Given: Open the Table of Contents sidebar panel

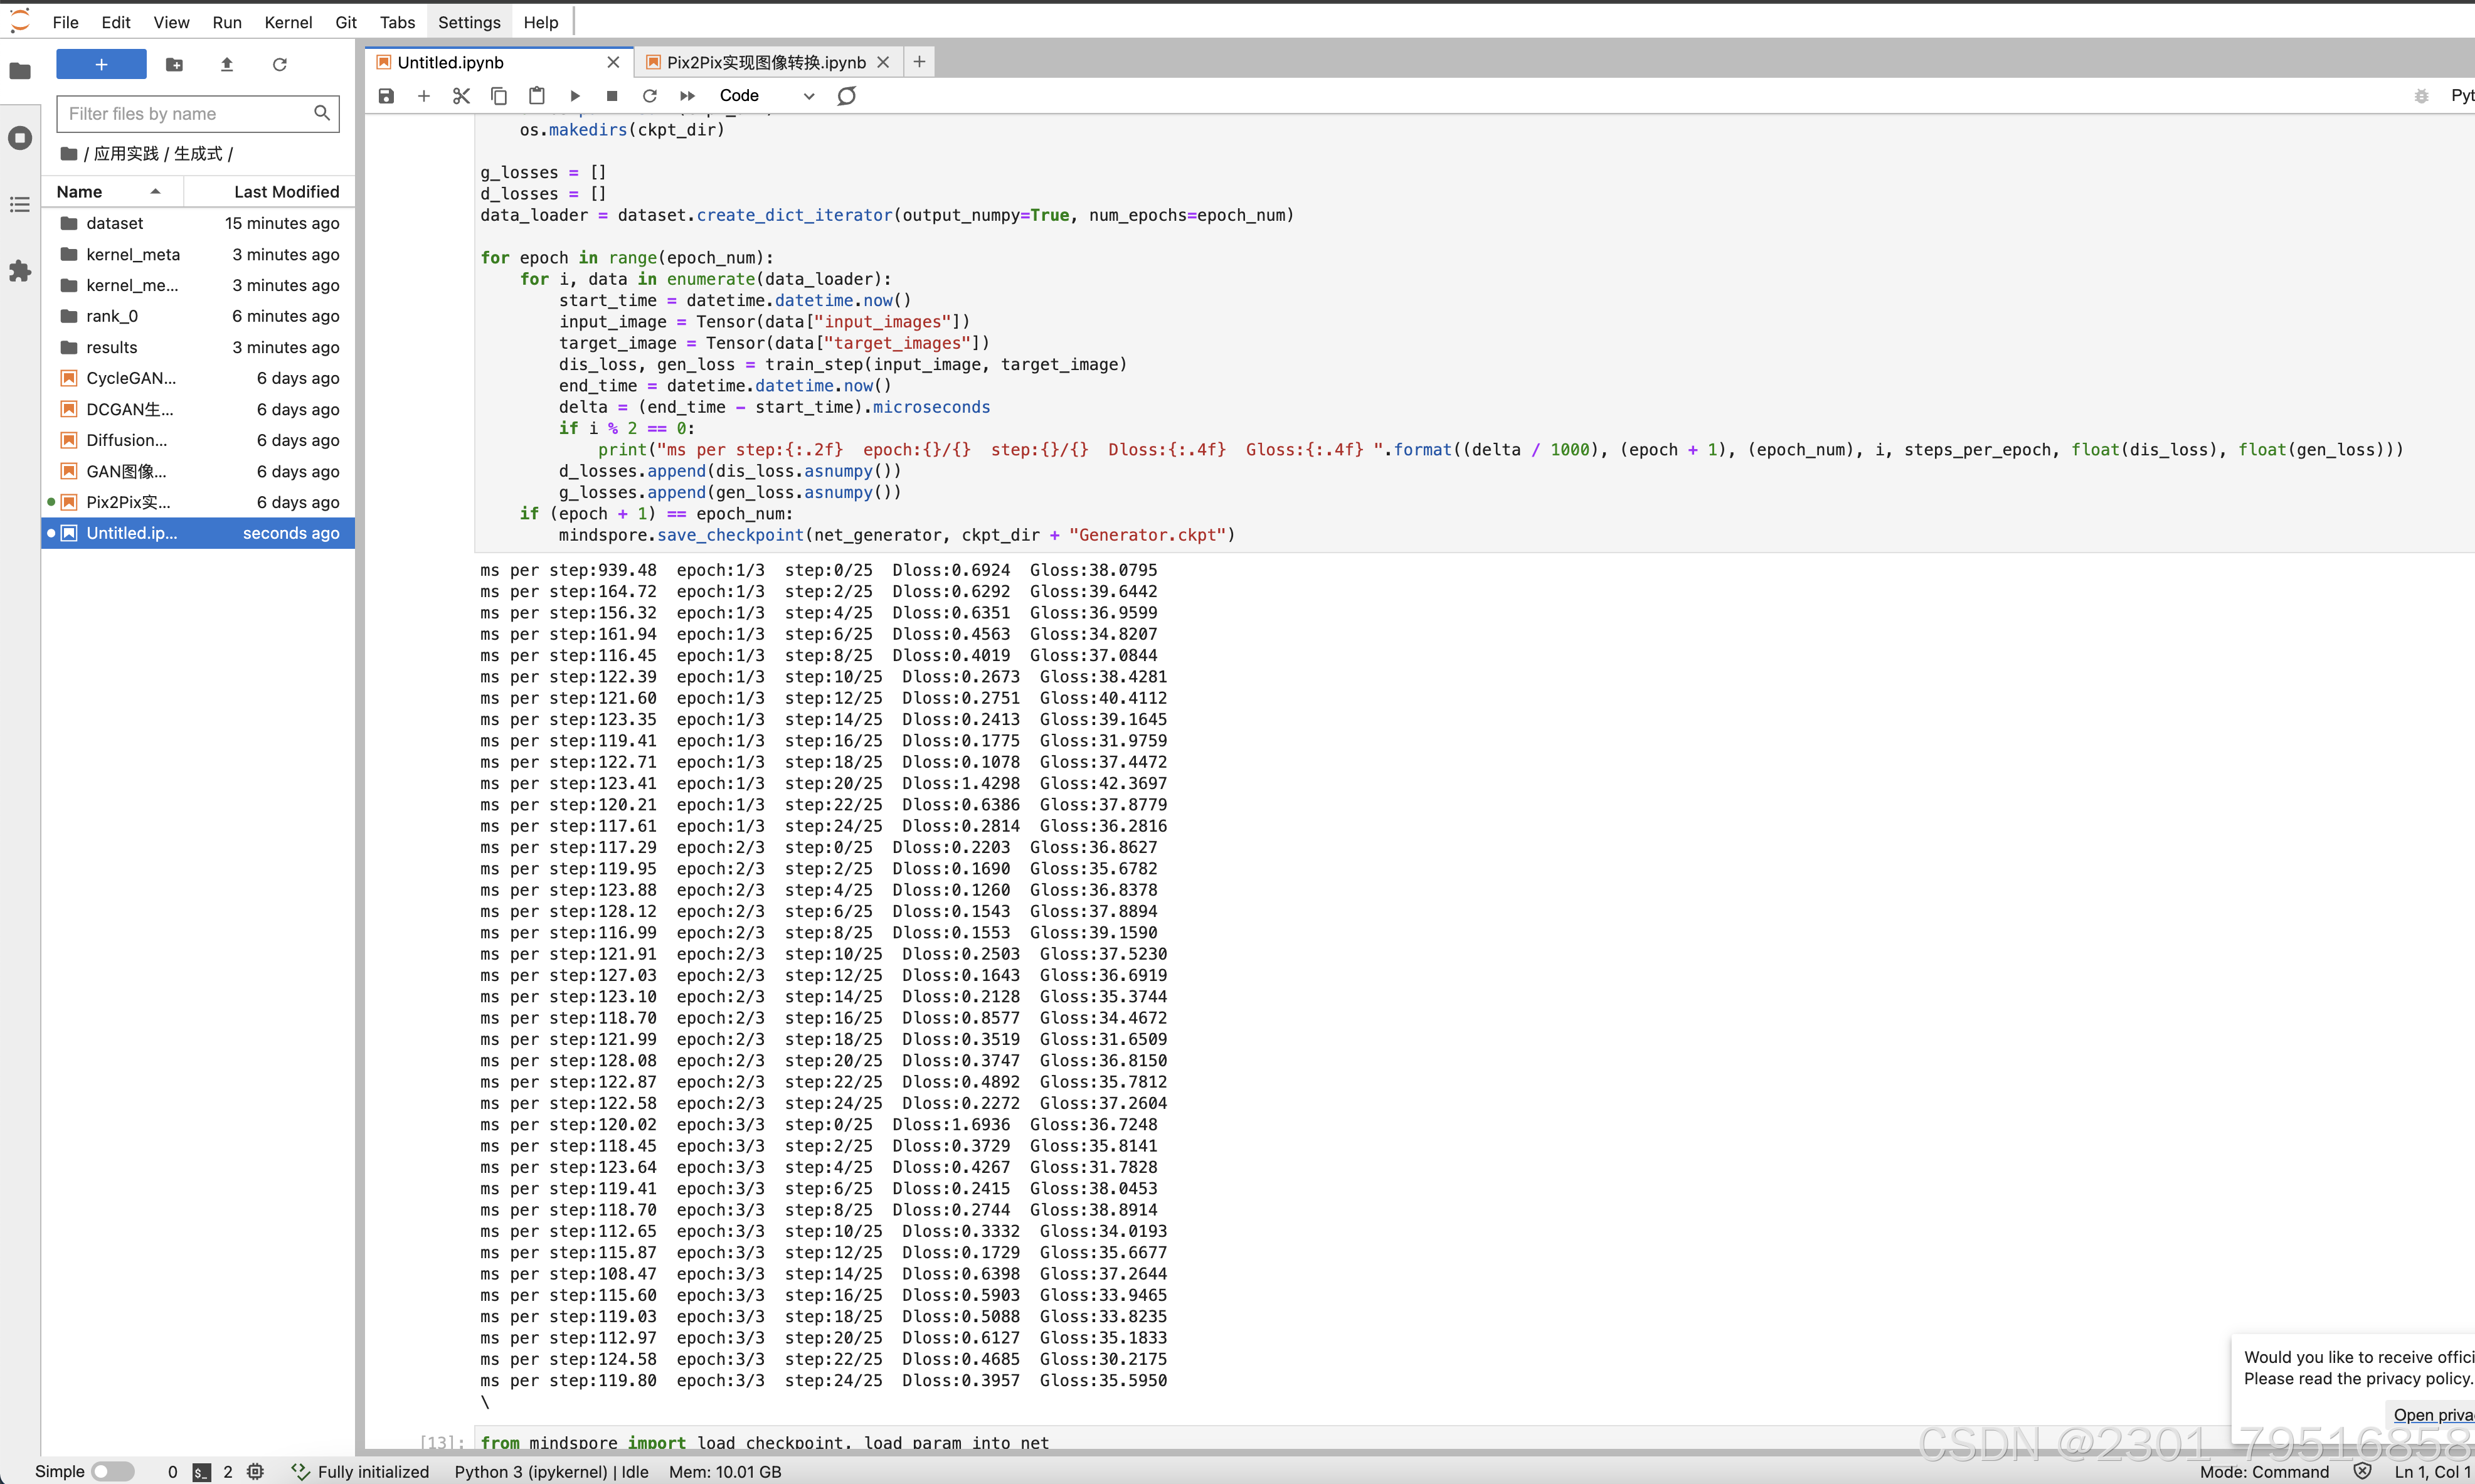Looking at the screenshot, I should [20, 205].
